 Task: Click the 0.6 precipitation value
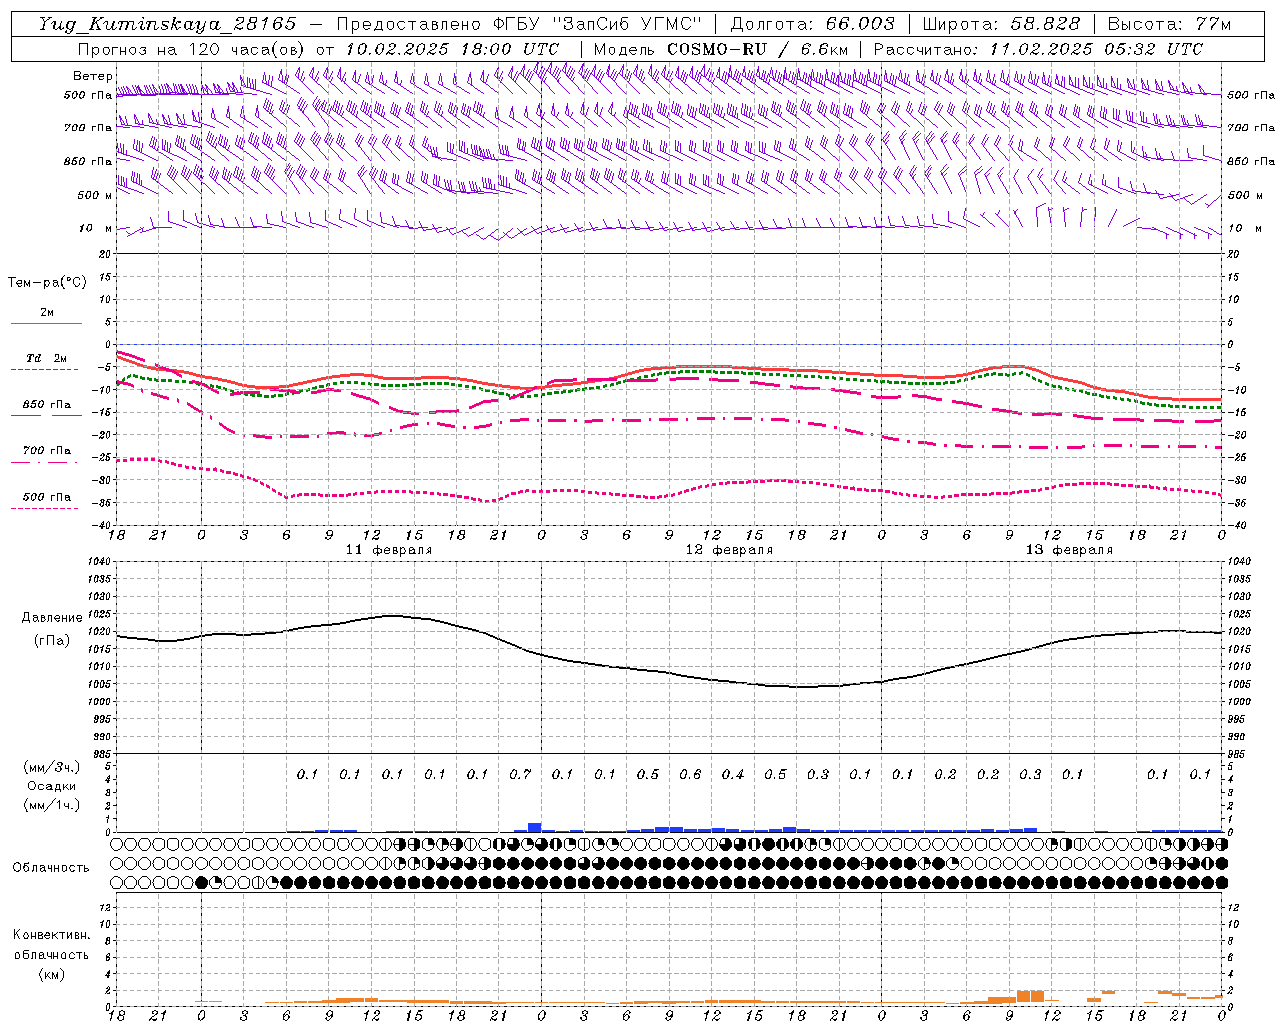690,775
